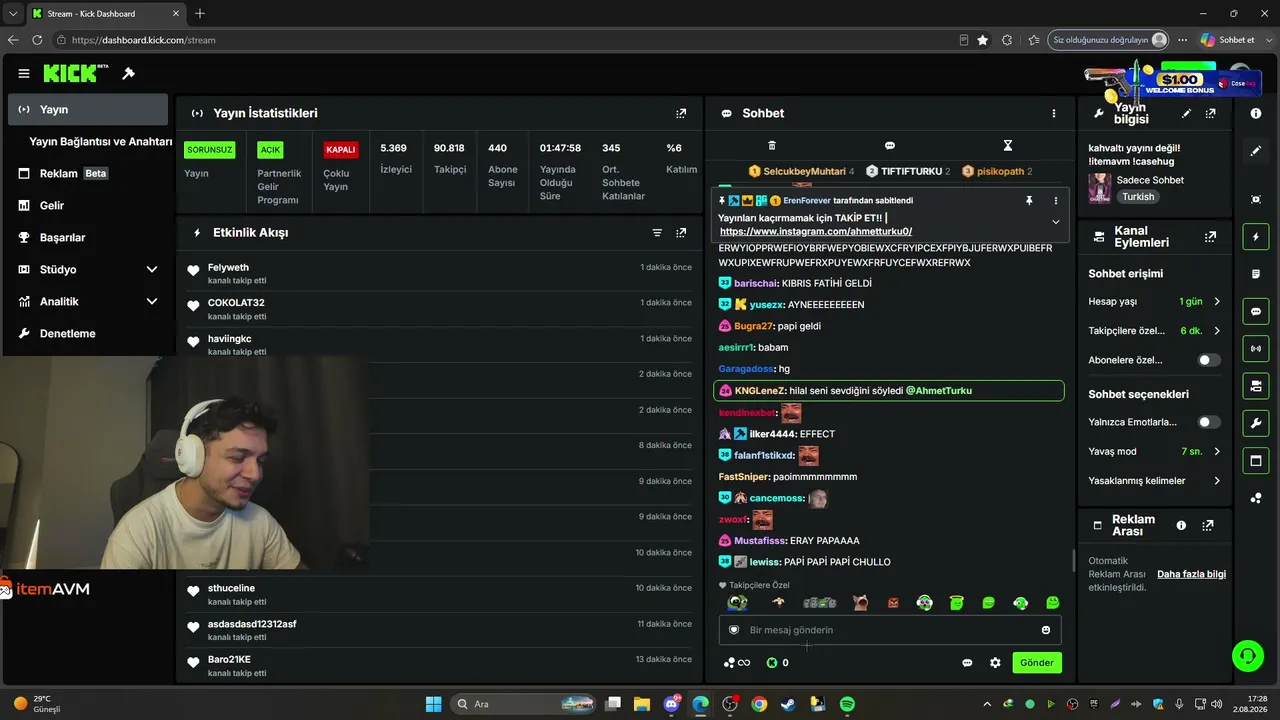Click the Windows Start button
The width and height of the screenshot is (1280, 720).
(x=433, y=704)
